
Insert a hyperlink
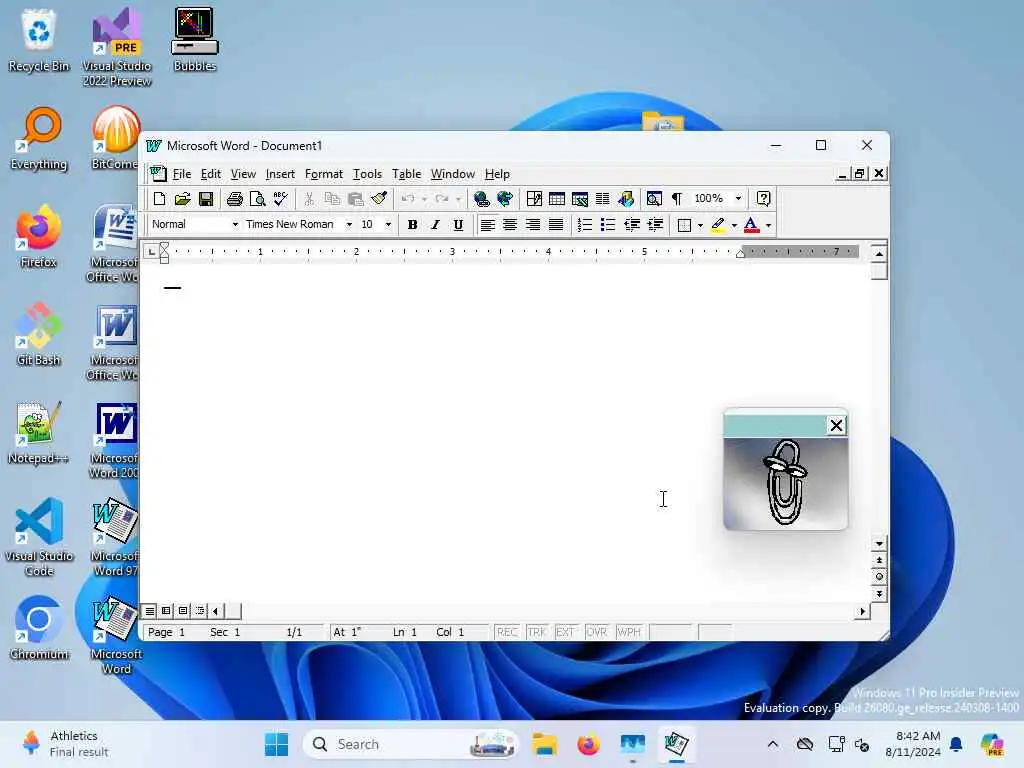pyautogui.click(x=482, y=199)
